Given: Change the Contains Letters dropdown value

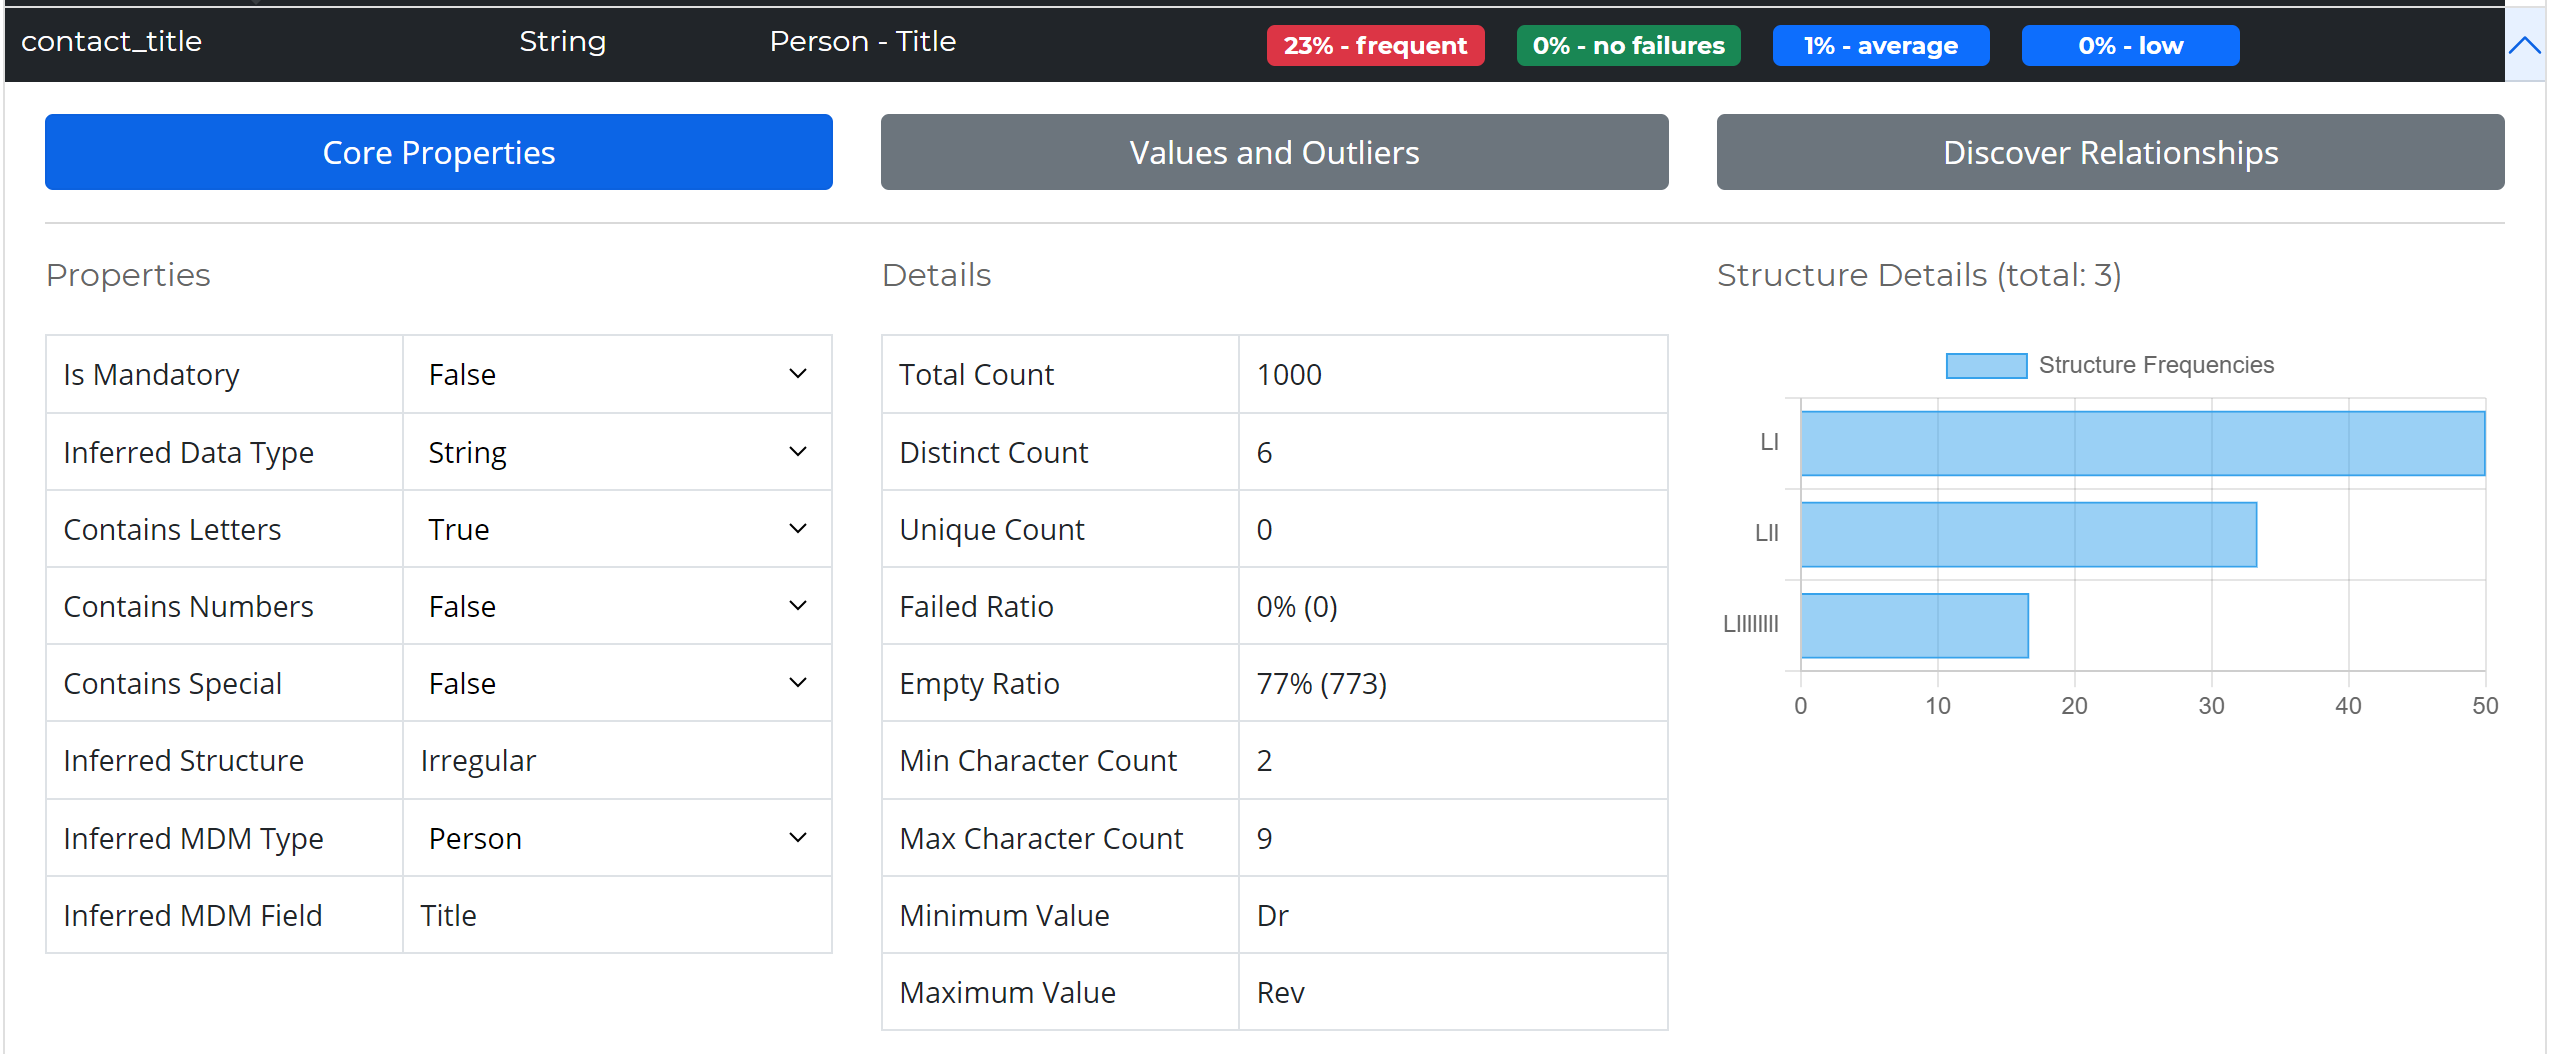Looking at the screenshot, I should [616, 529].
